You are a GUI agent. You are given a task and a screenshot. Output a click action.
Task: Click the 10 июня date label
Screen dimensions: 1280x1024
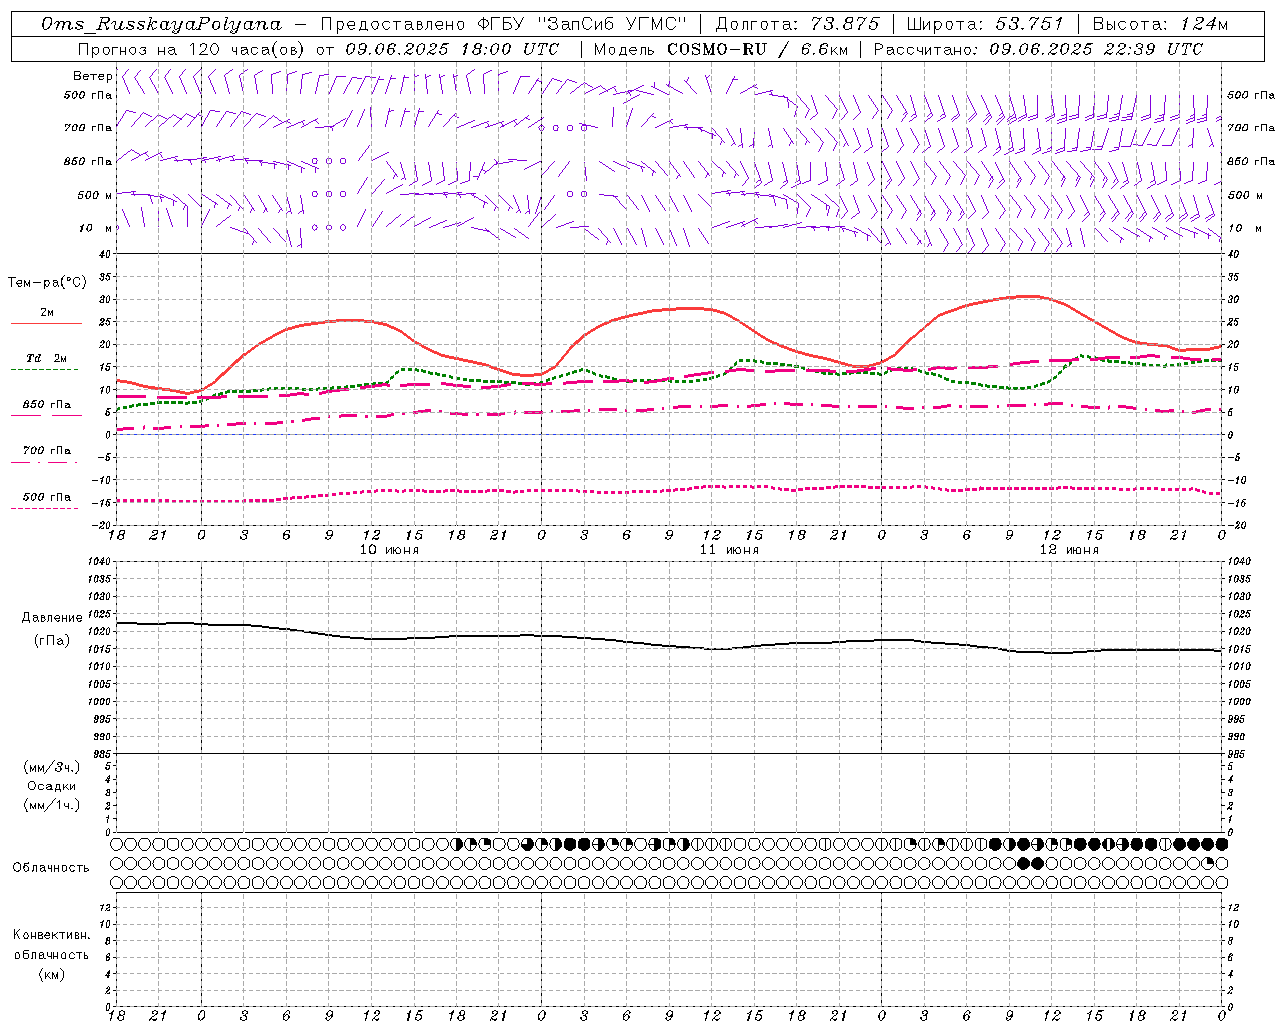click(389, 550)
